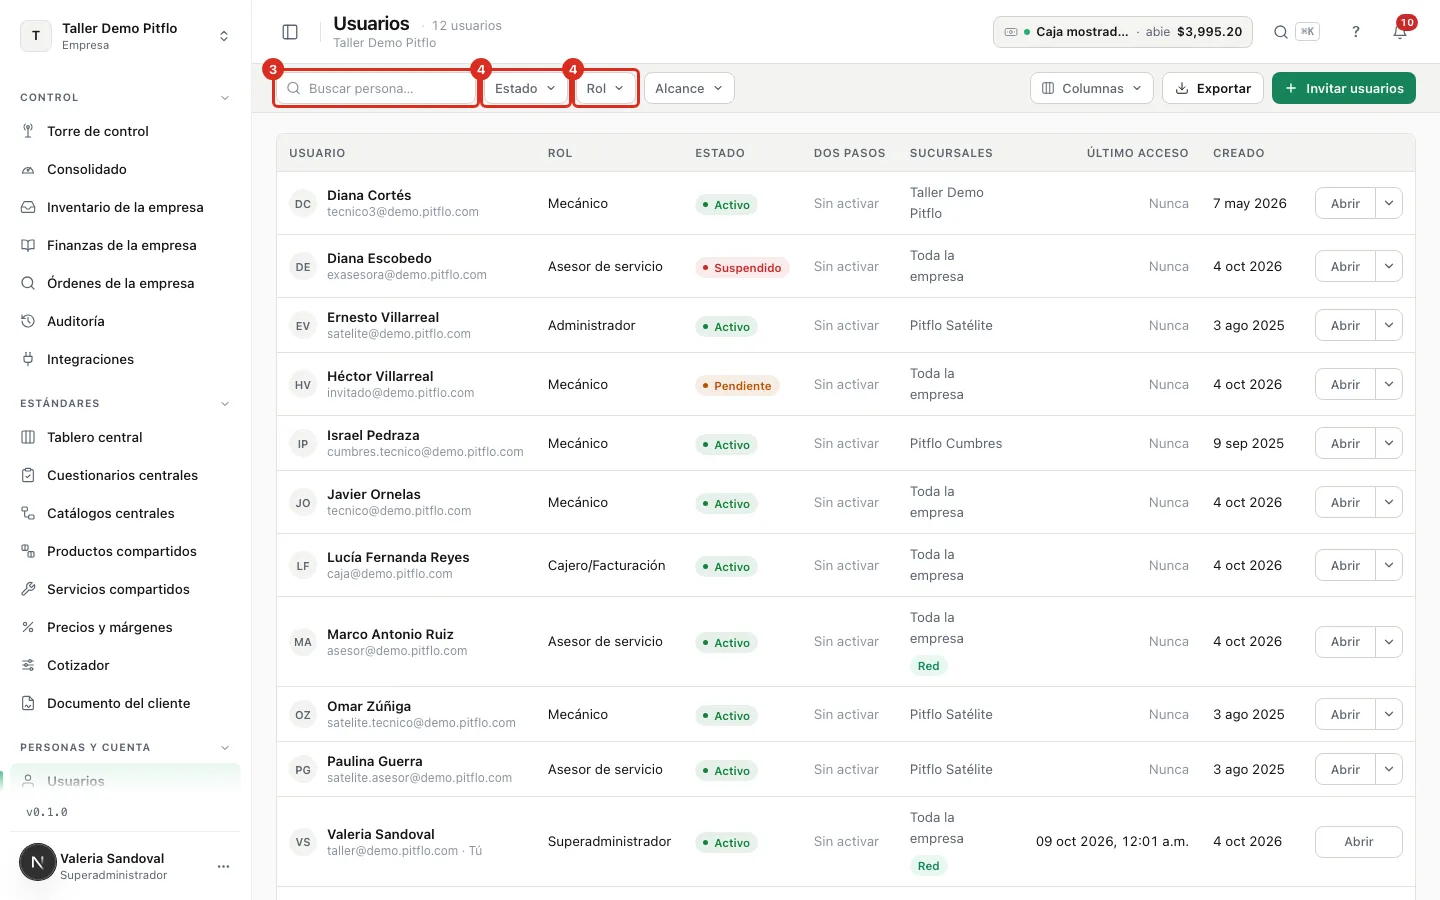This screenshot has width=1440, height=900.
Task: Click the Tablero central board icon
Action: (28, 437)
